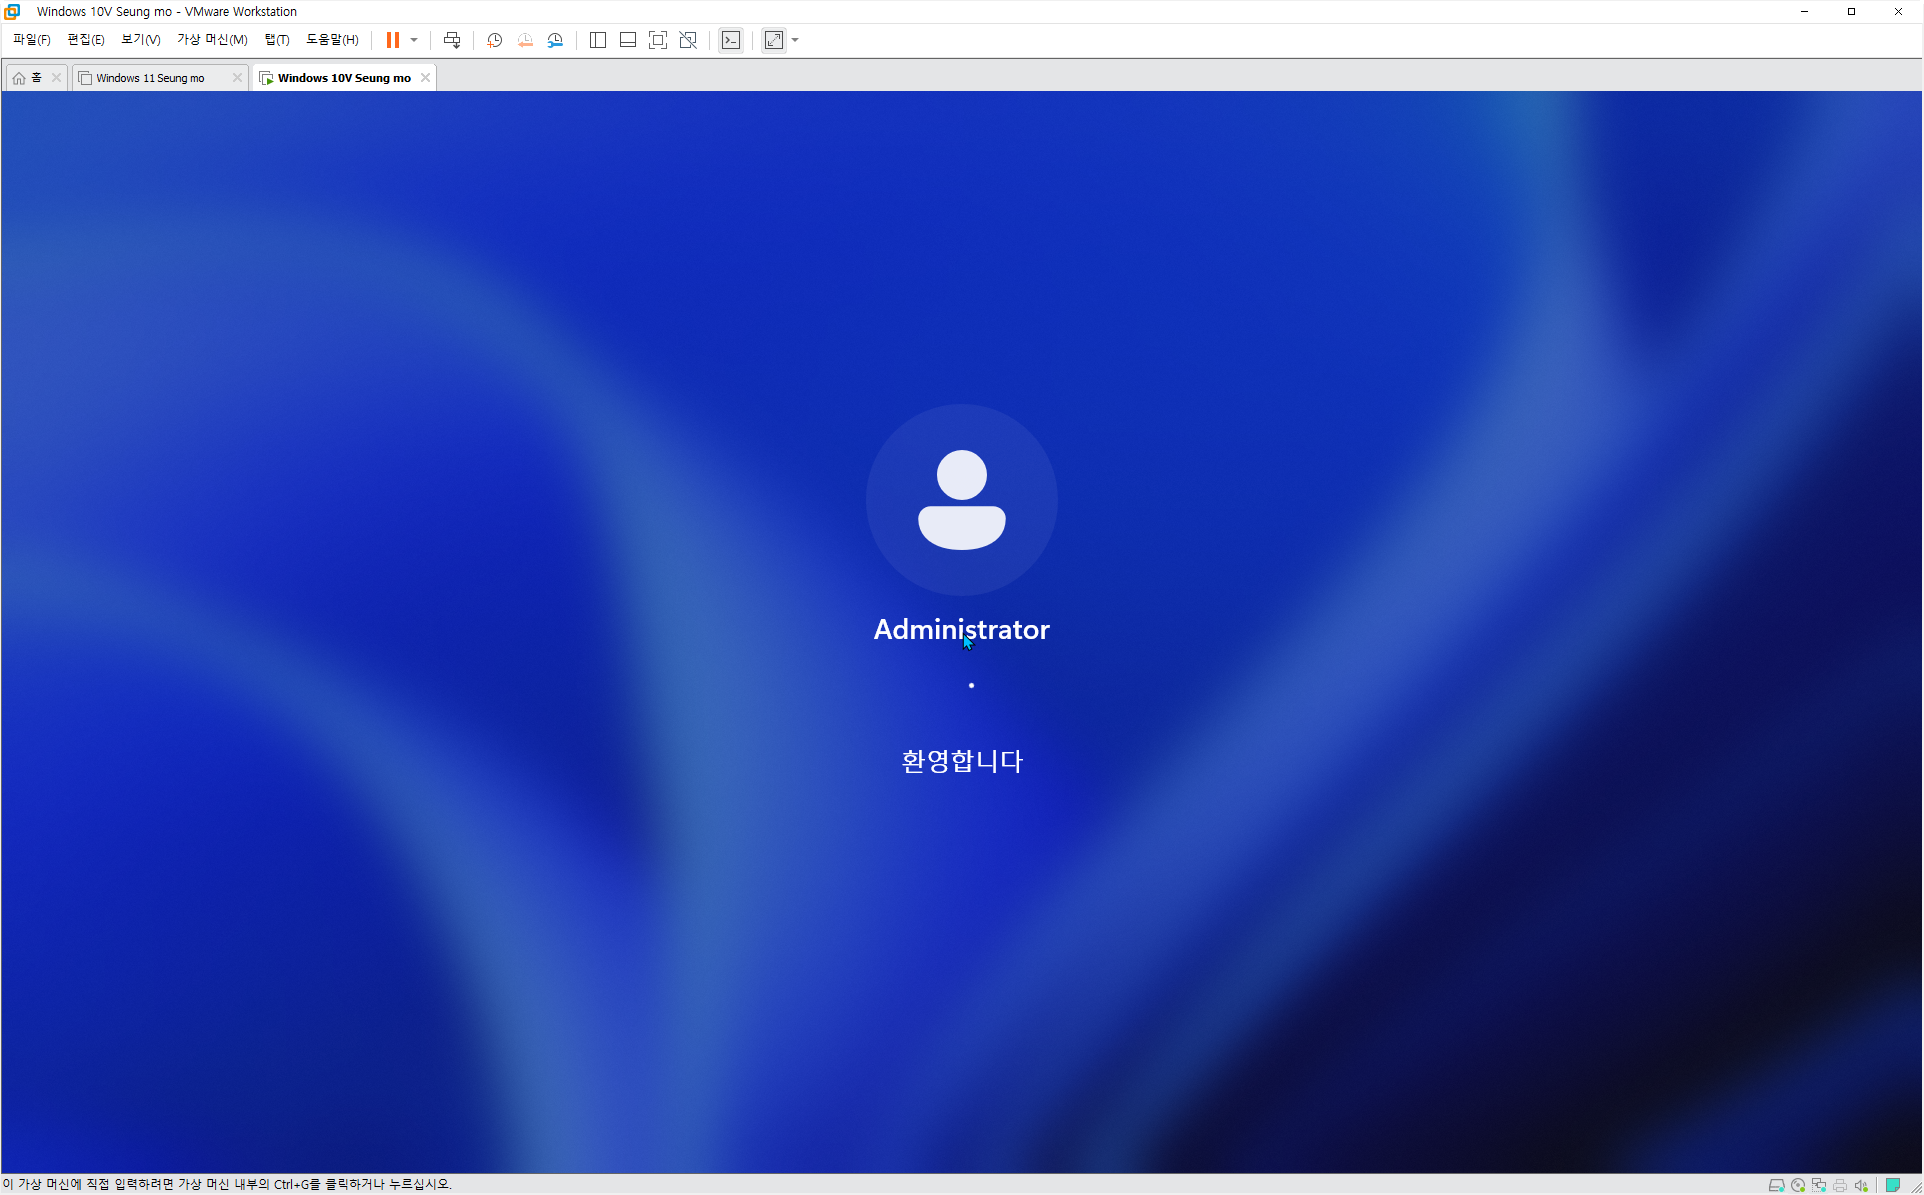Viewport: 1924px width, 1195px height.
Task: Go to the 홈 home tab
Action: (x=28, y=78)
